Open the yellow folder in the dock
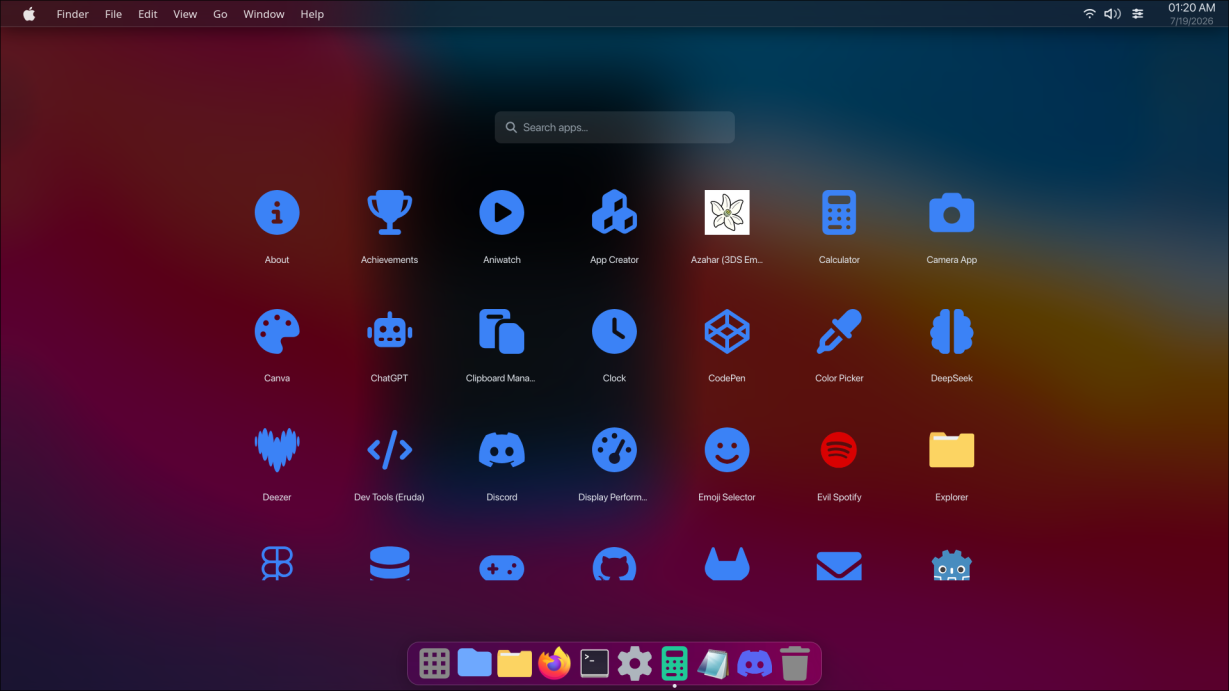 pyautogui.click(x=515, y=663)
